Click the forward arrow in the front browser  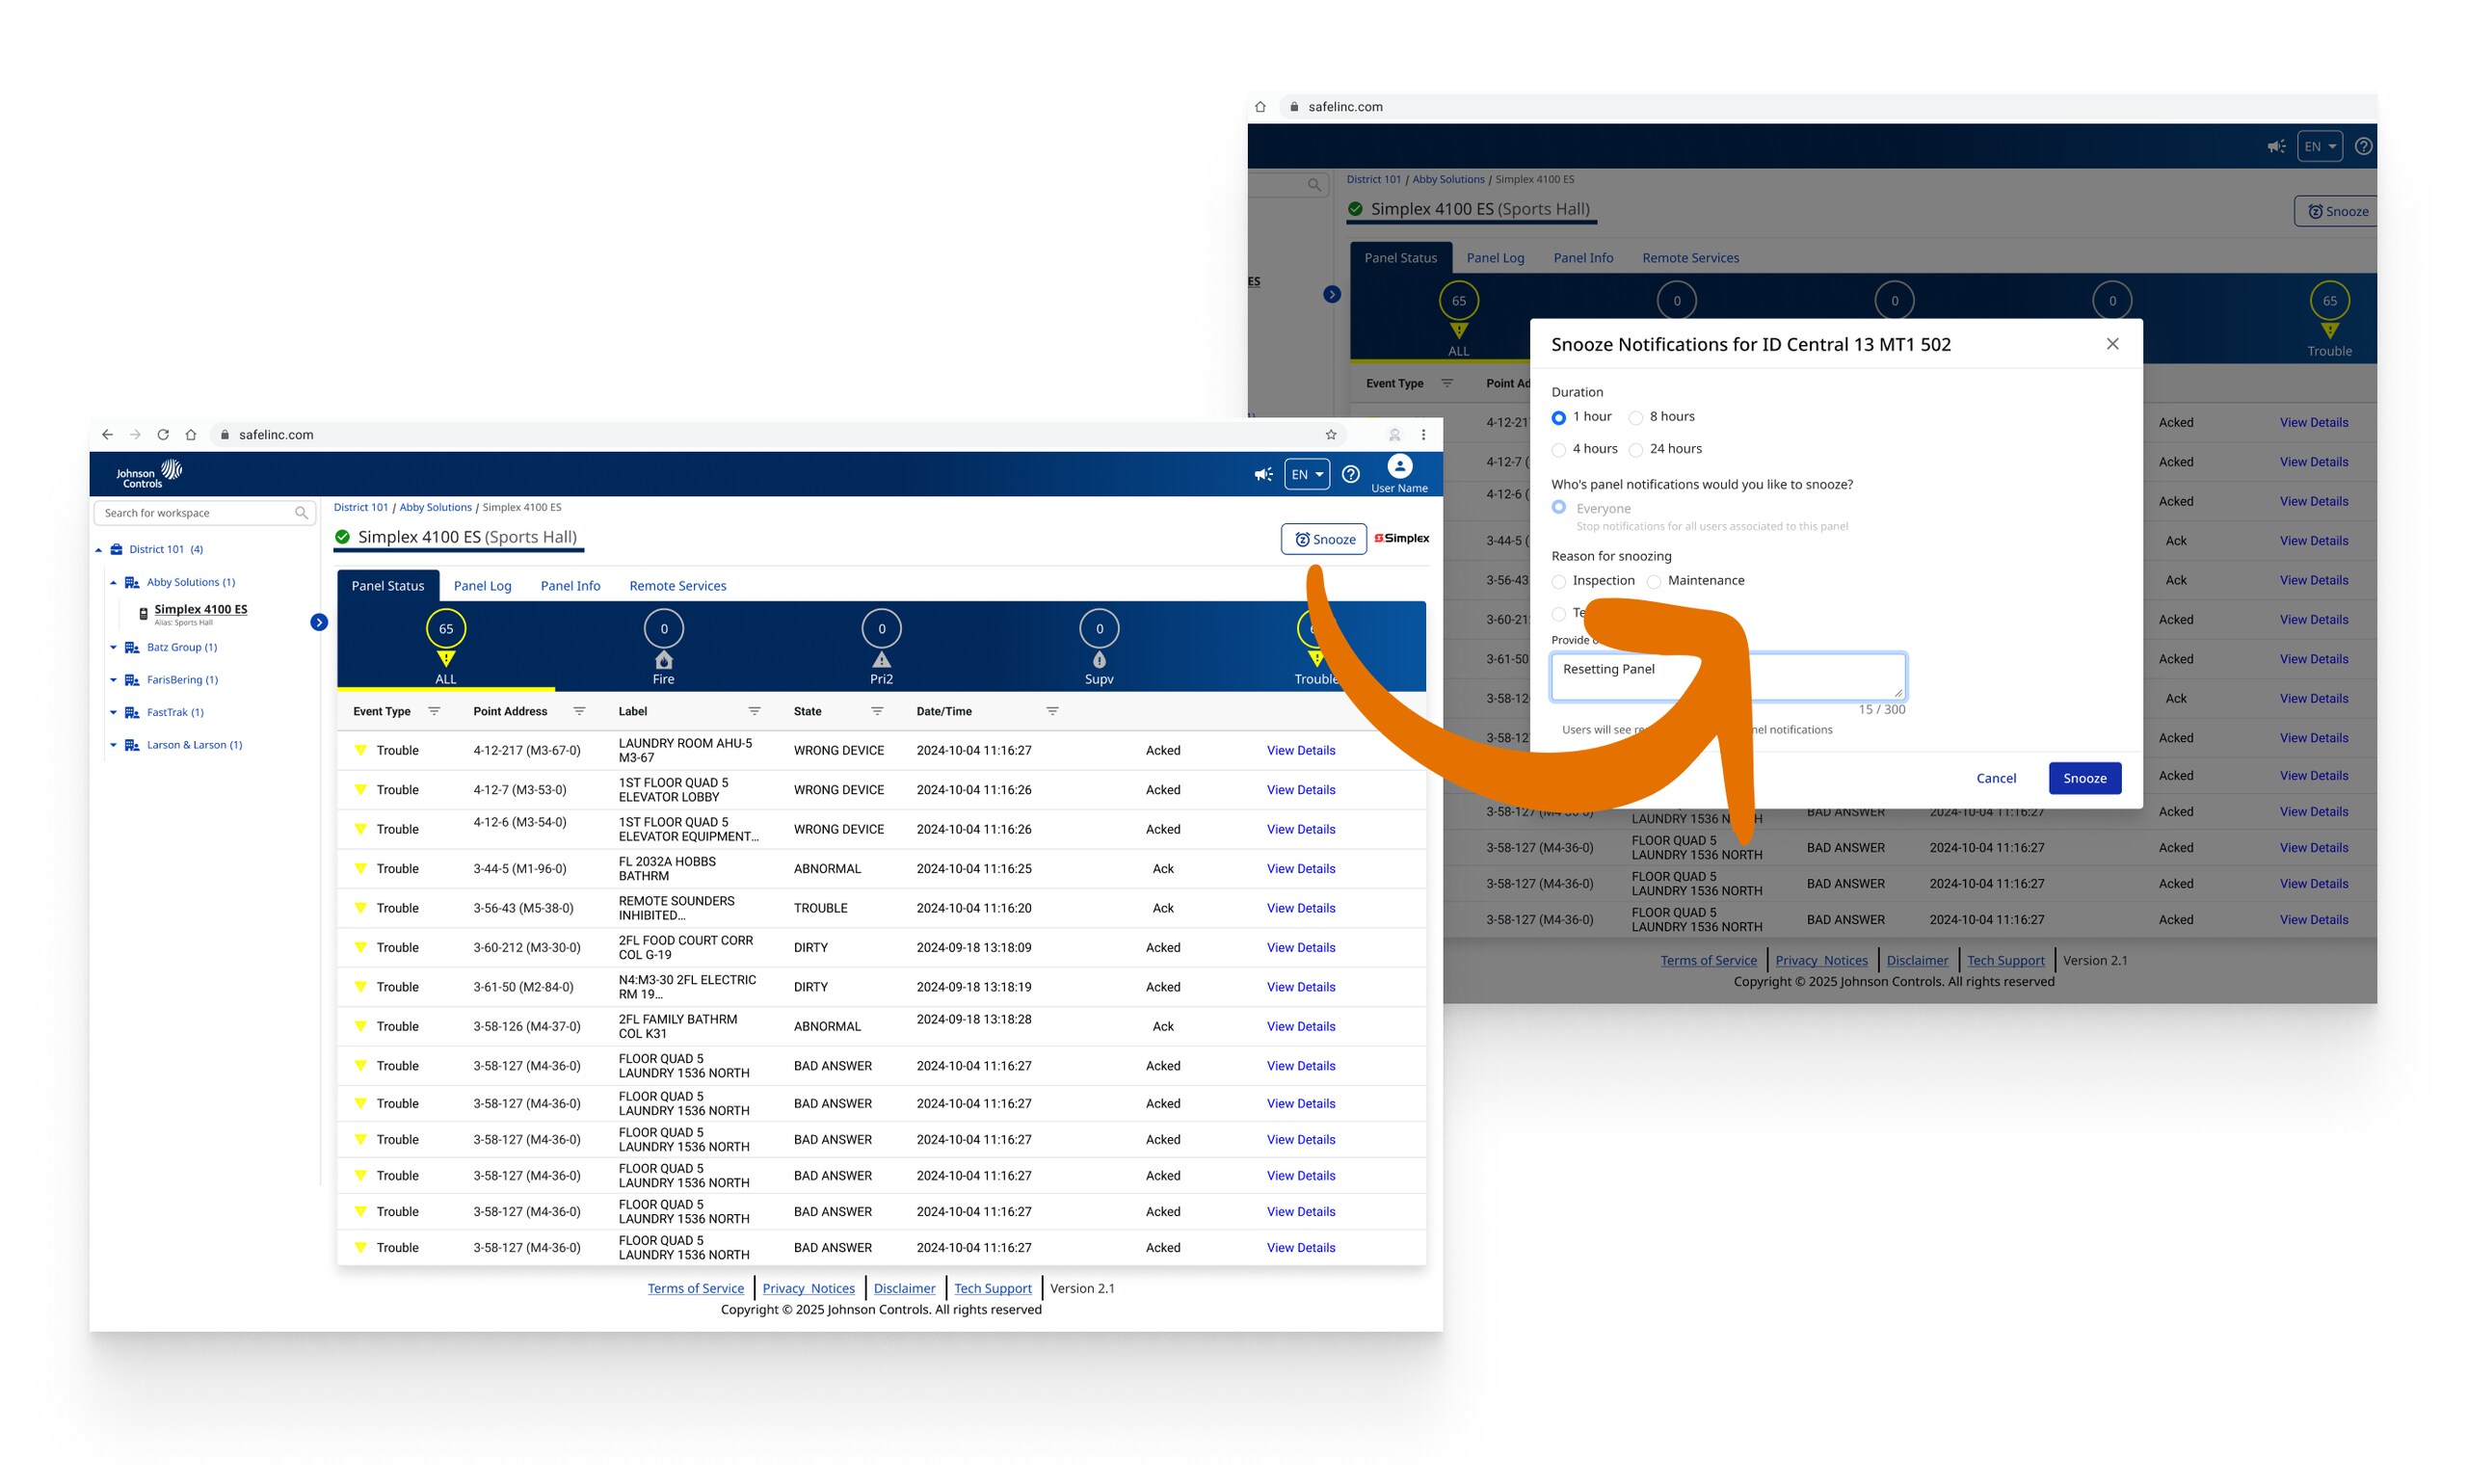(135, 435)
